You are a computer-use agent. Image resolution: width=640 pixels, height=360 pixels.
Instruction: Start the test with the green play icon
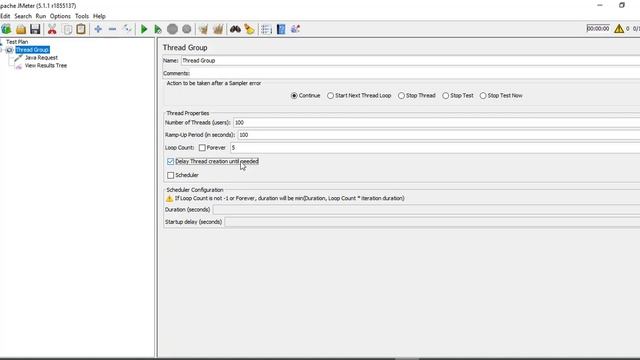144,29
